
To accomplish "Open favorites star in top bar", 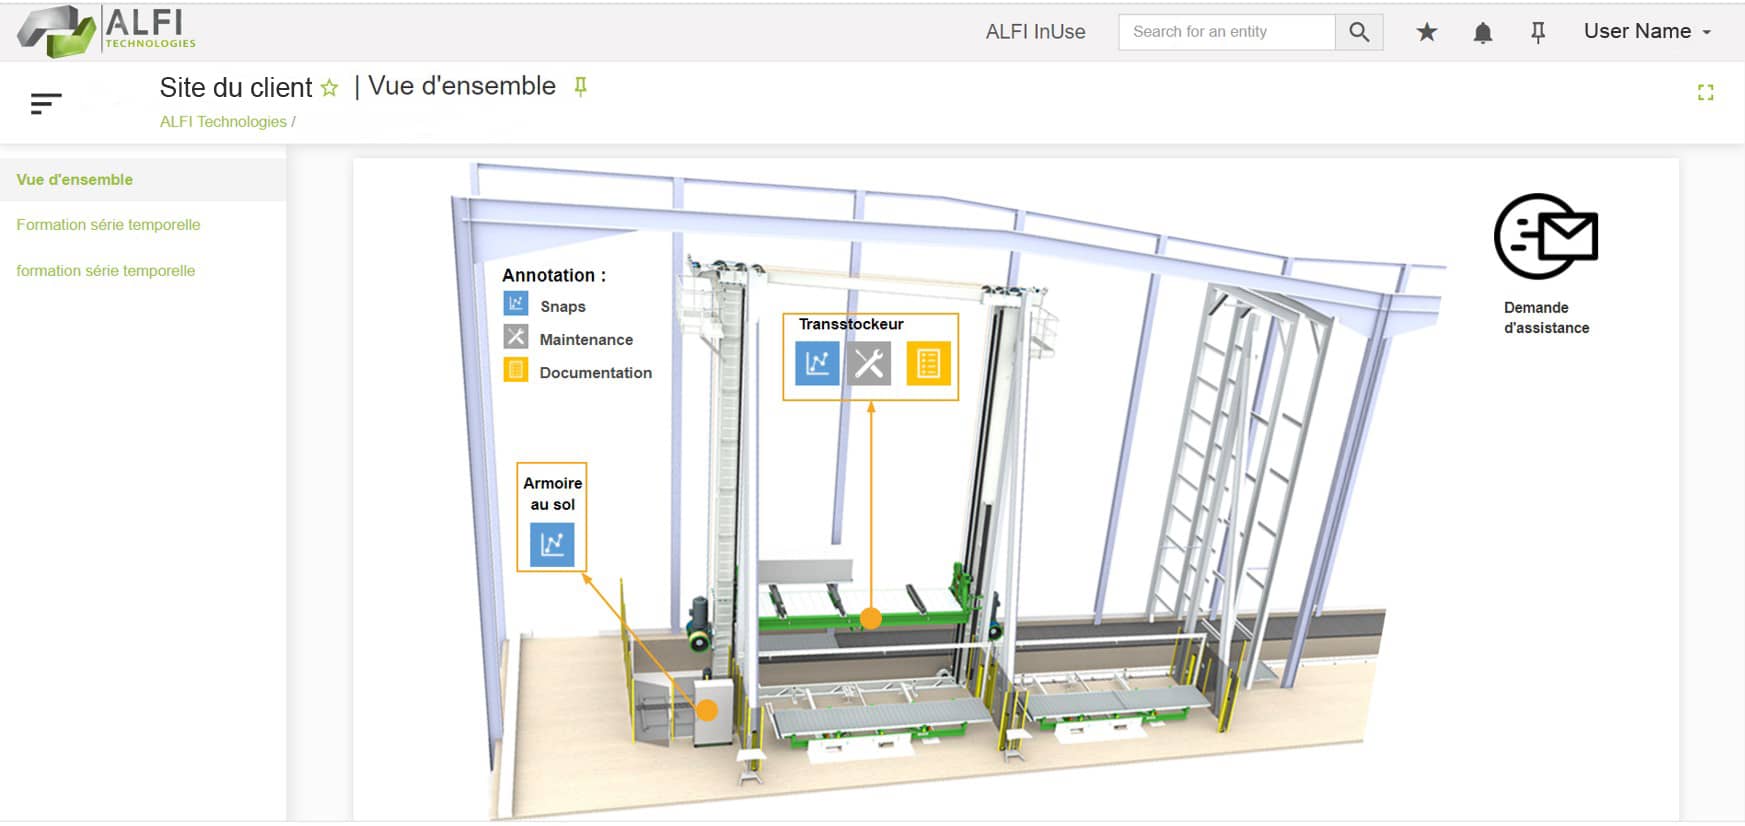I will 1427,32.
